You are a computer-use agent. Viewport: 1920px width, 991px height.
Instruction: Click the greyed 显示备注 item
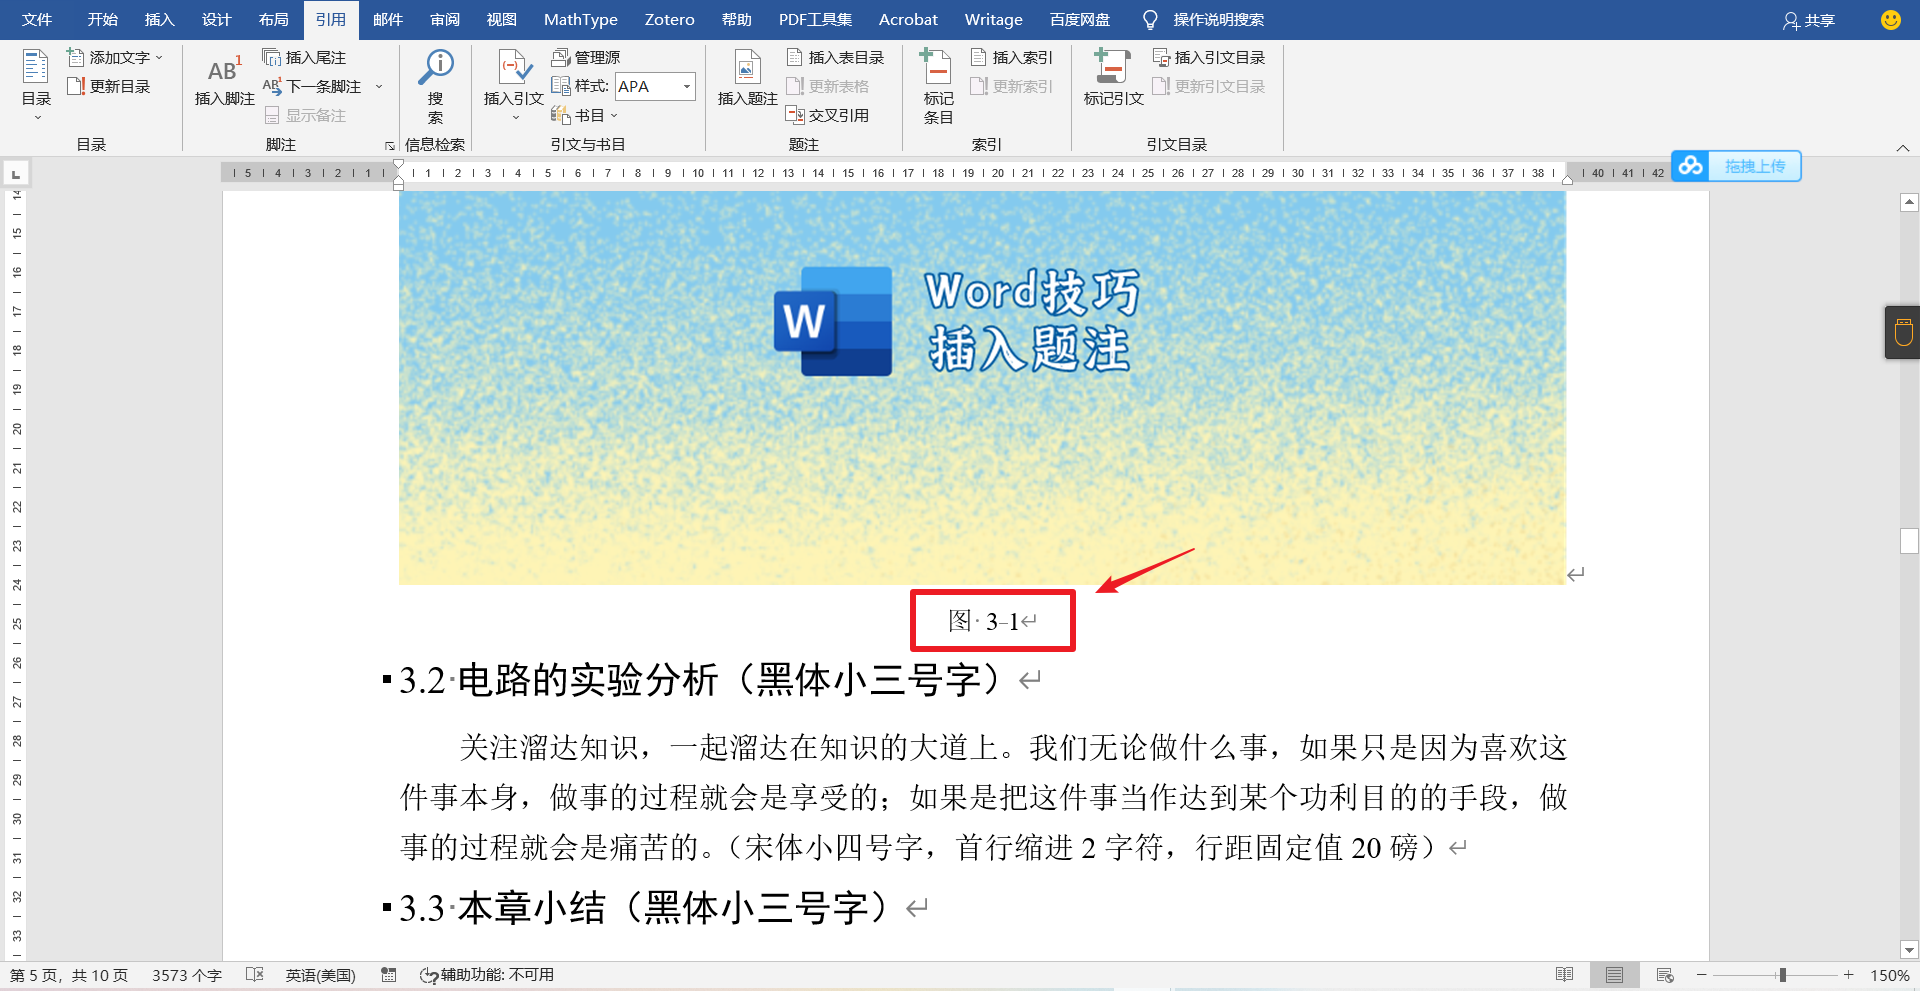click(306, 116)
